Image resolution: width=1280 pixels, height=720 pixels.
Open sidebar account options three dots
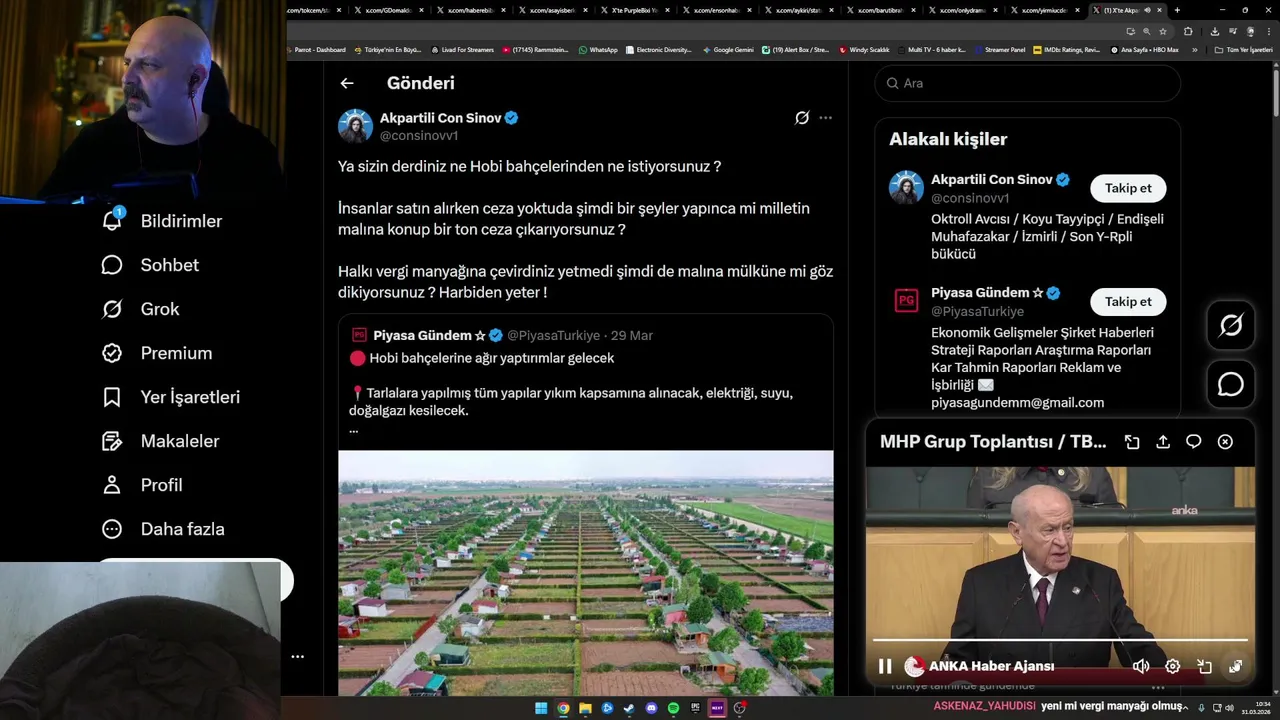point(297,657)
